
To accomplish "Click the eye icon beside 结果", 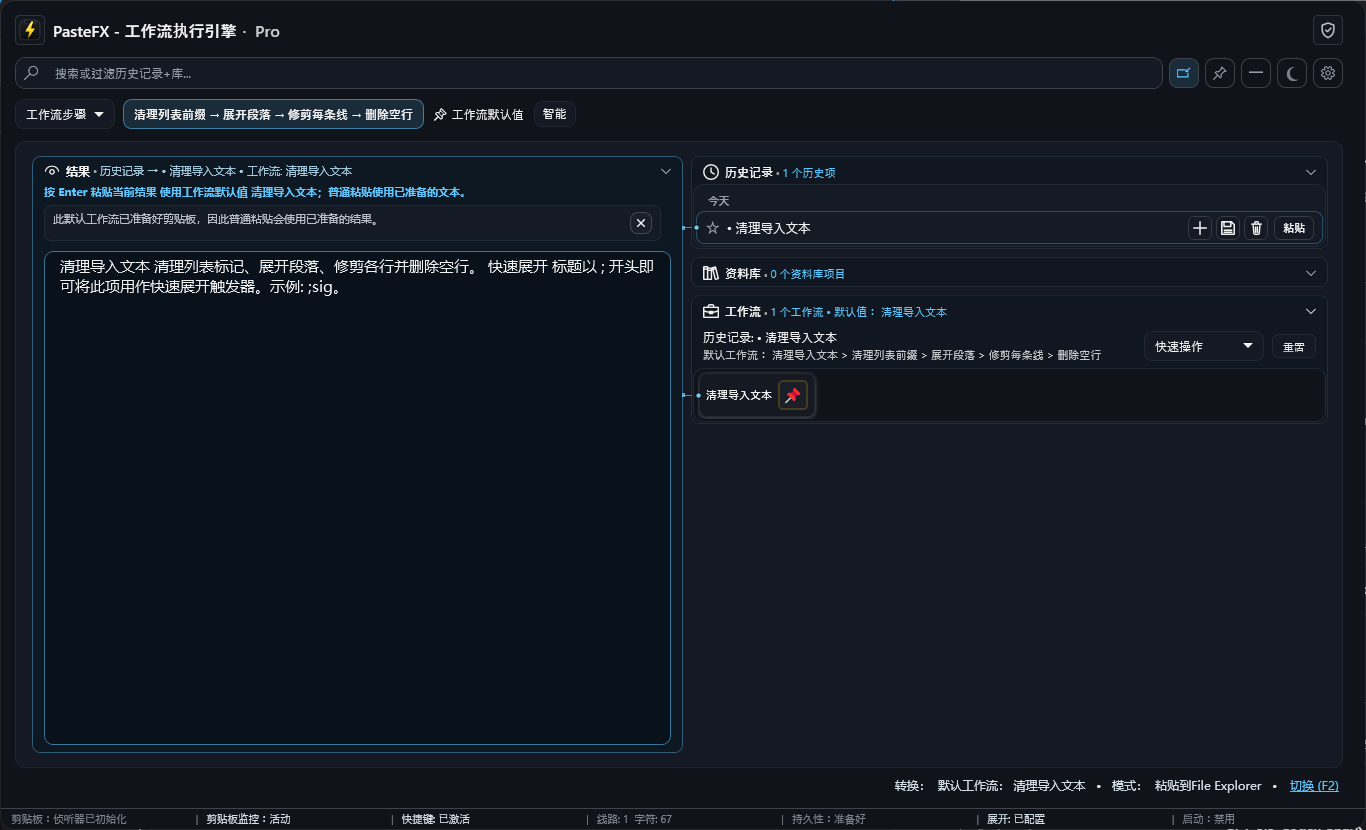I will (53, 171).
